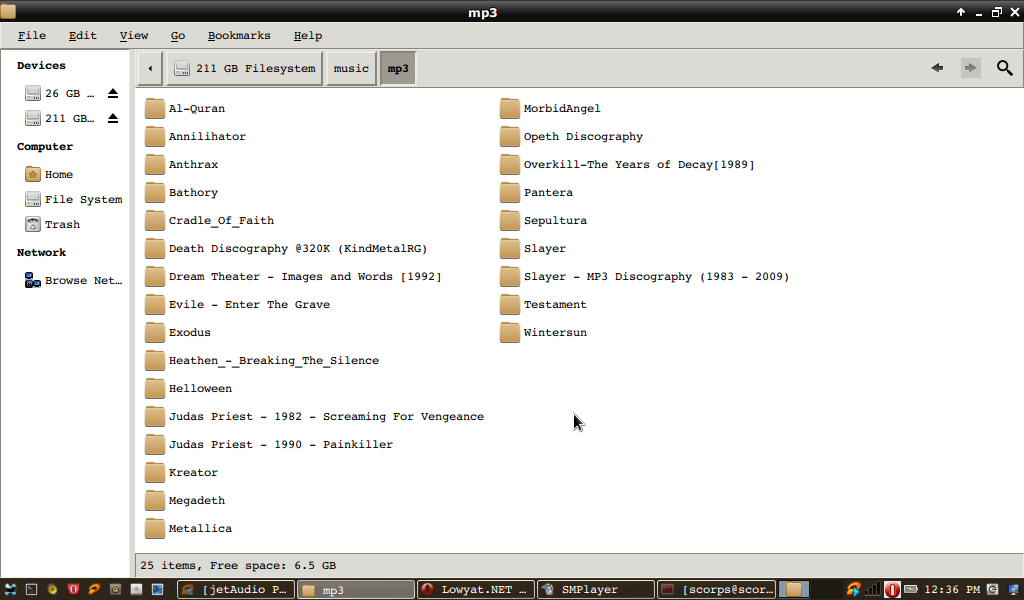The image size is (1024, 600).
Task: Click the 12:36 PM taskbar clock
Action: 951,590
